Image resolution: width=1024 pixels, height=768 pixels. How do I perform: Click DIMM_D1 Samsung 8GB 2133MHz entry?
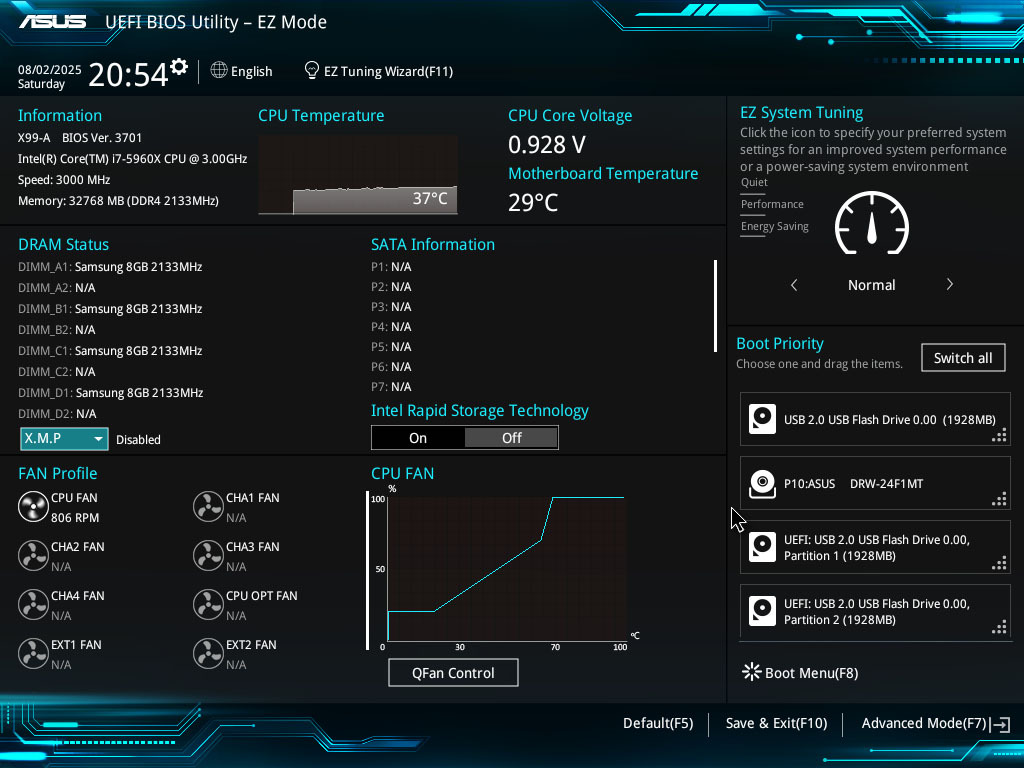point(110,392)
